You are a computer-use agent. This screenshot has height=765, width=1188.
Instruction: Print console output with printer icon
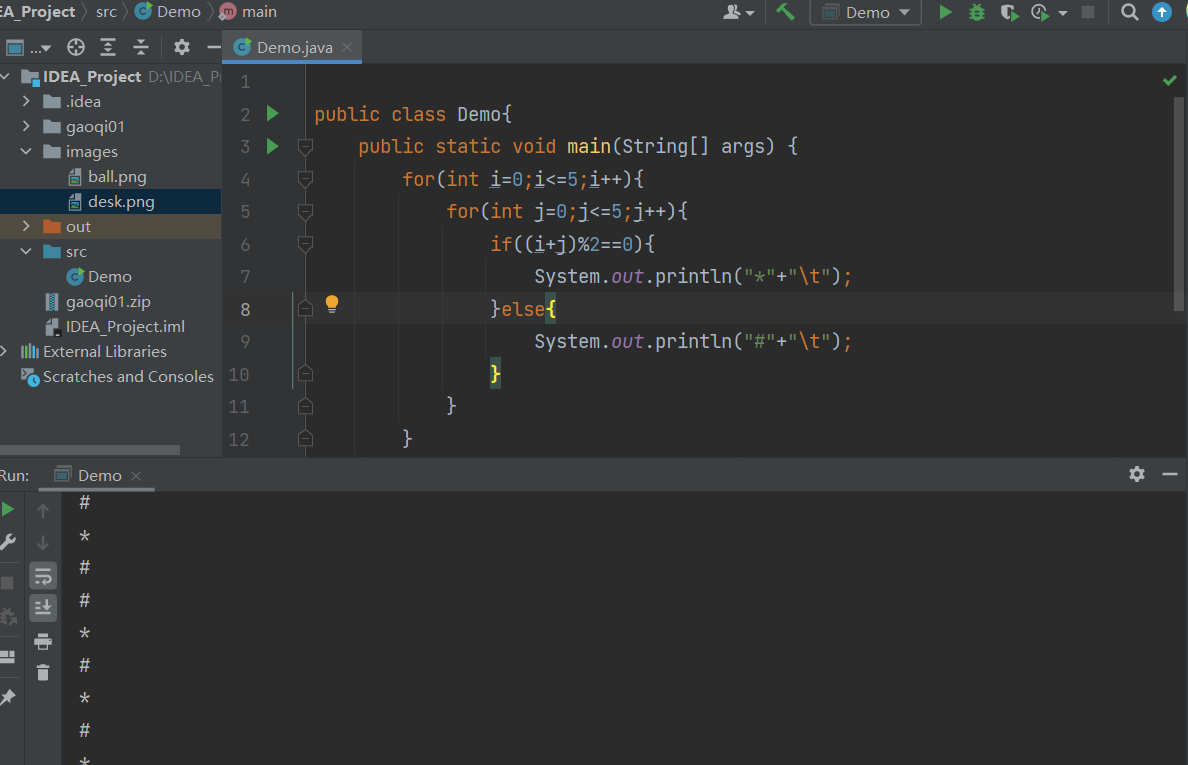click(x=43, y=642)
